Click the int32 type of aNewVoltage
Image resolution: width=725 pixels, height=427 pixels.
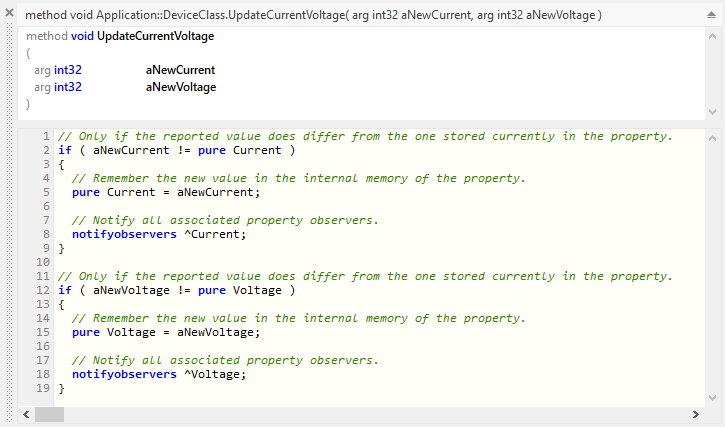[68, 87]
